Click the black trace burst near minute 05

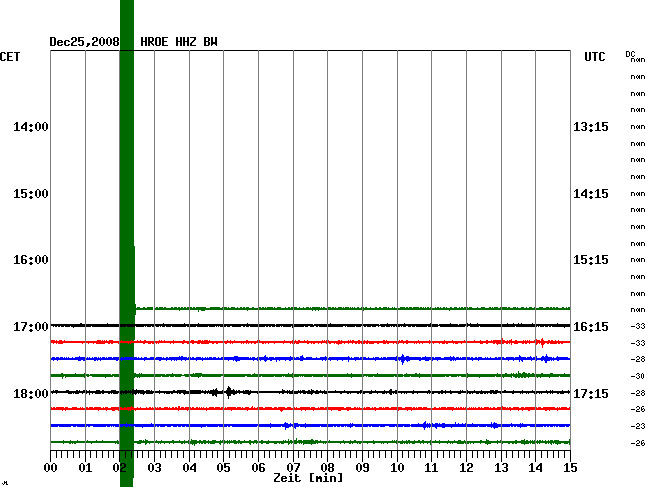click(229, 392)
